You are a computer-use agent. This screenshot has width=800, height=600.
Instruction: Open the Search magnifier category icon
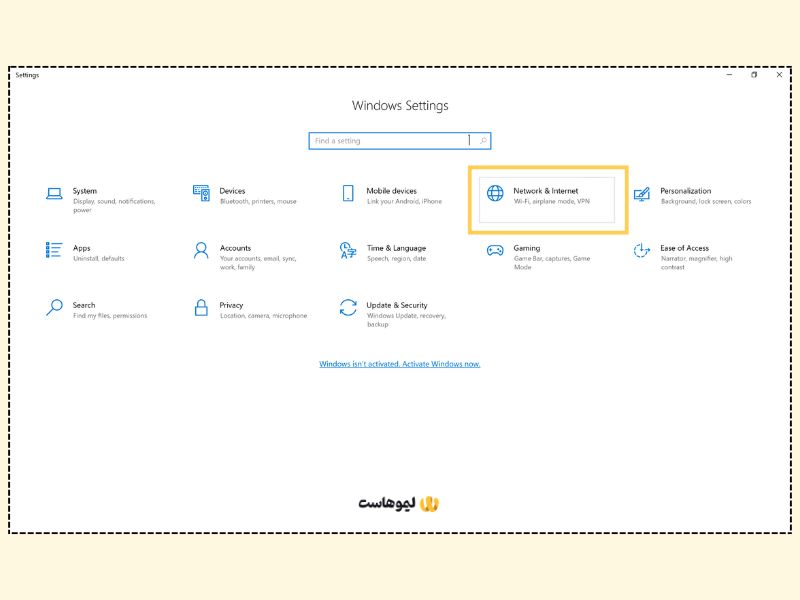pos(54,308)
